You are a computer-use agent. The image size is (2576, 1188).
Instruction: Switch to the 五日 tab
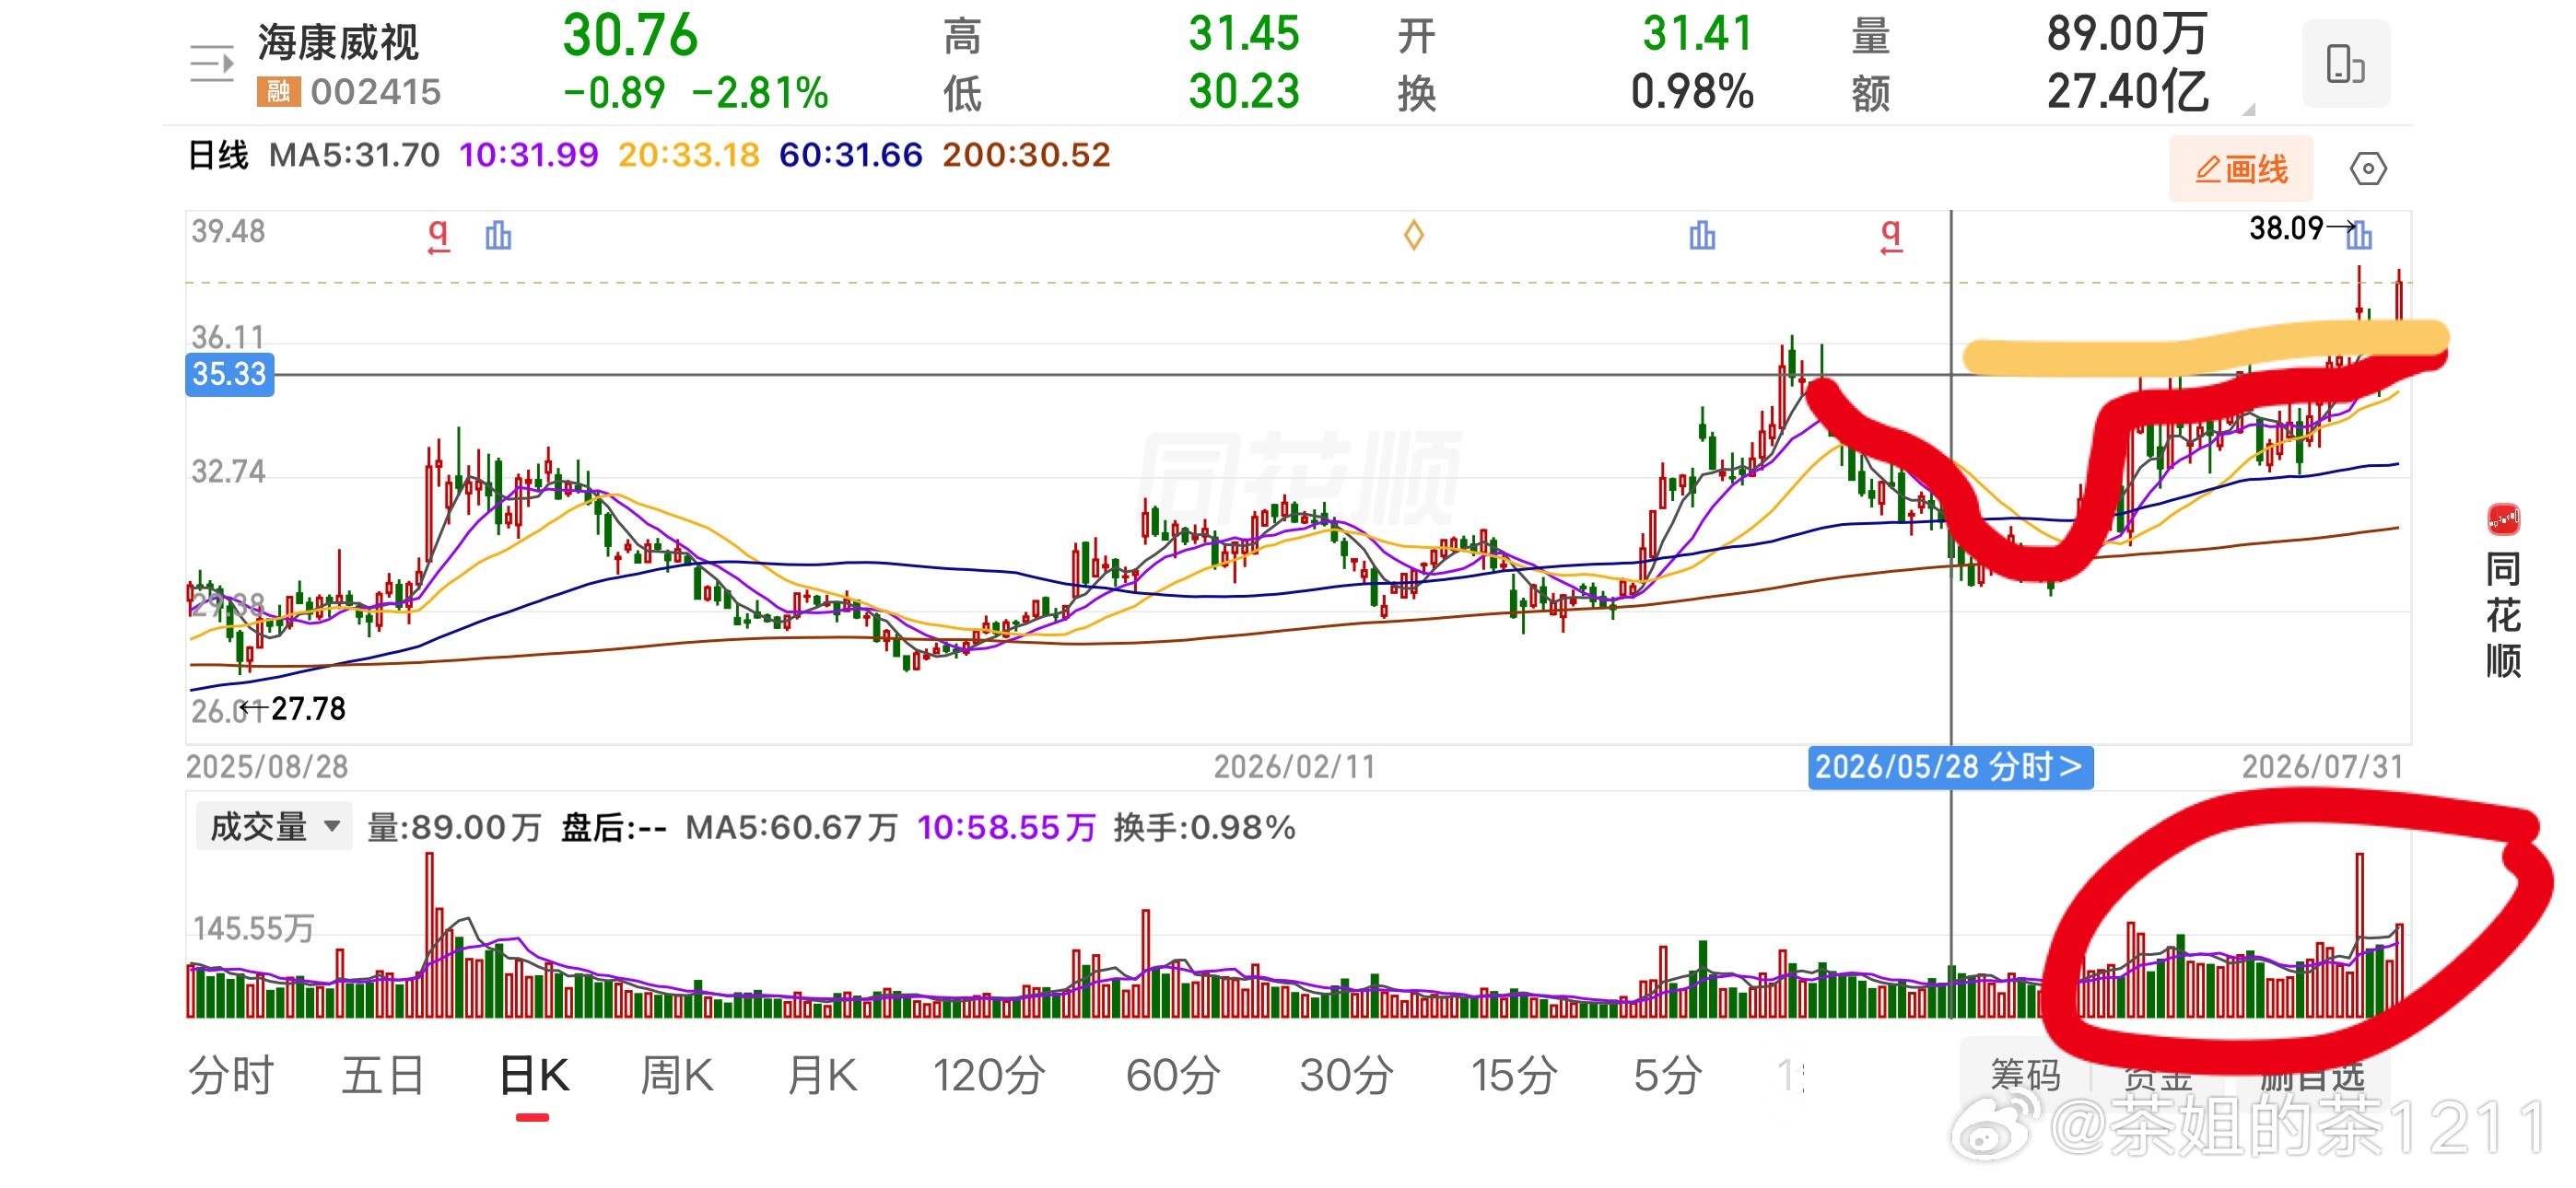click(x=383, y=1076)
